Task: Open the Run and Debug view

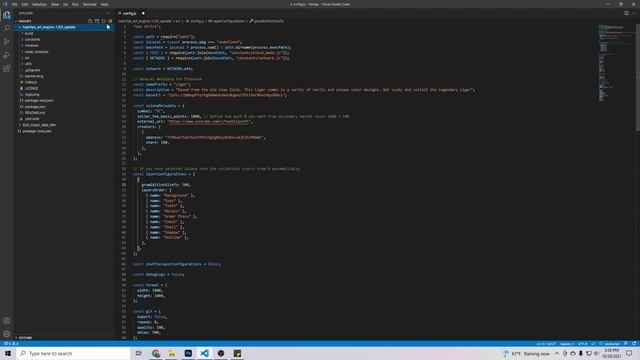Action: [7, 55]
